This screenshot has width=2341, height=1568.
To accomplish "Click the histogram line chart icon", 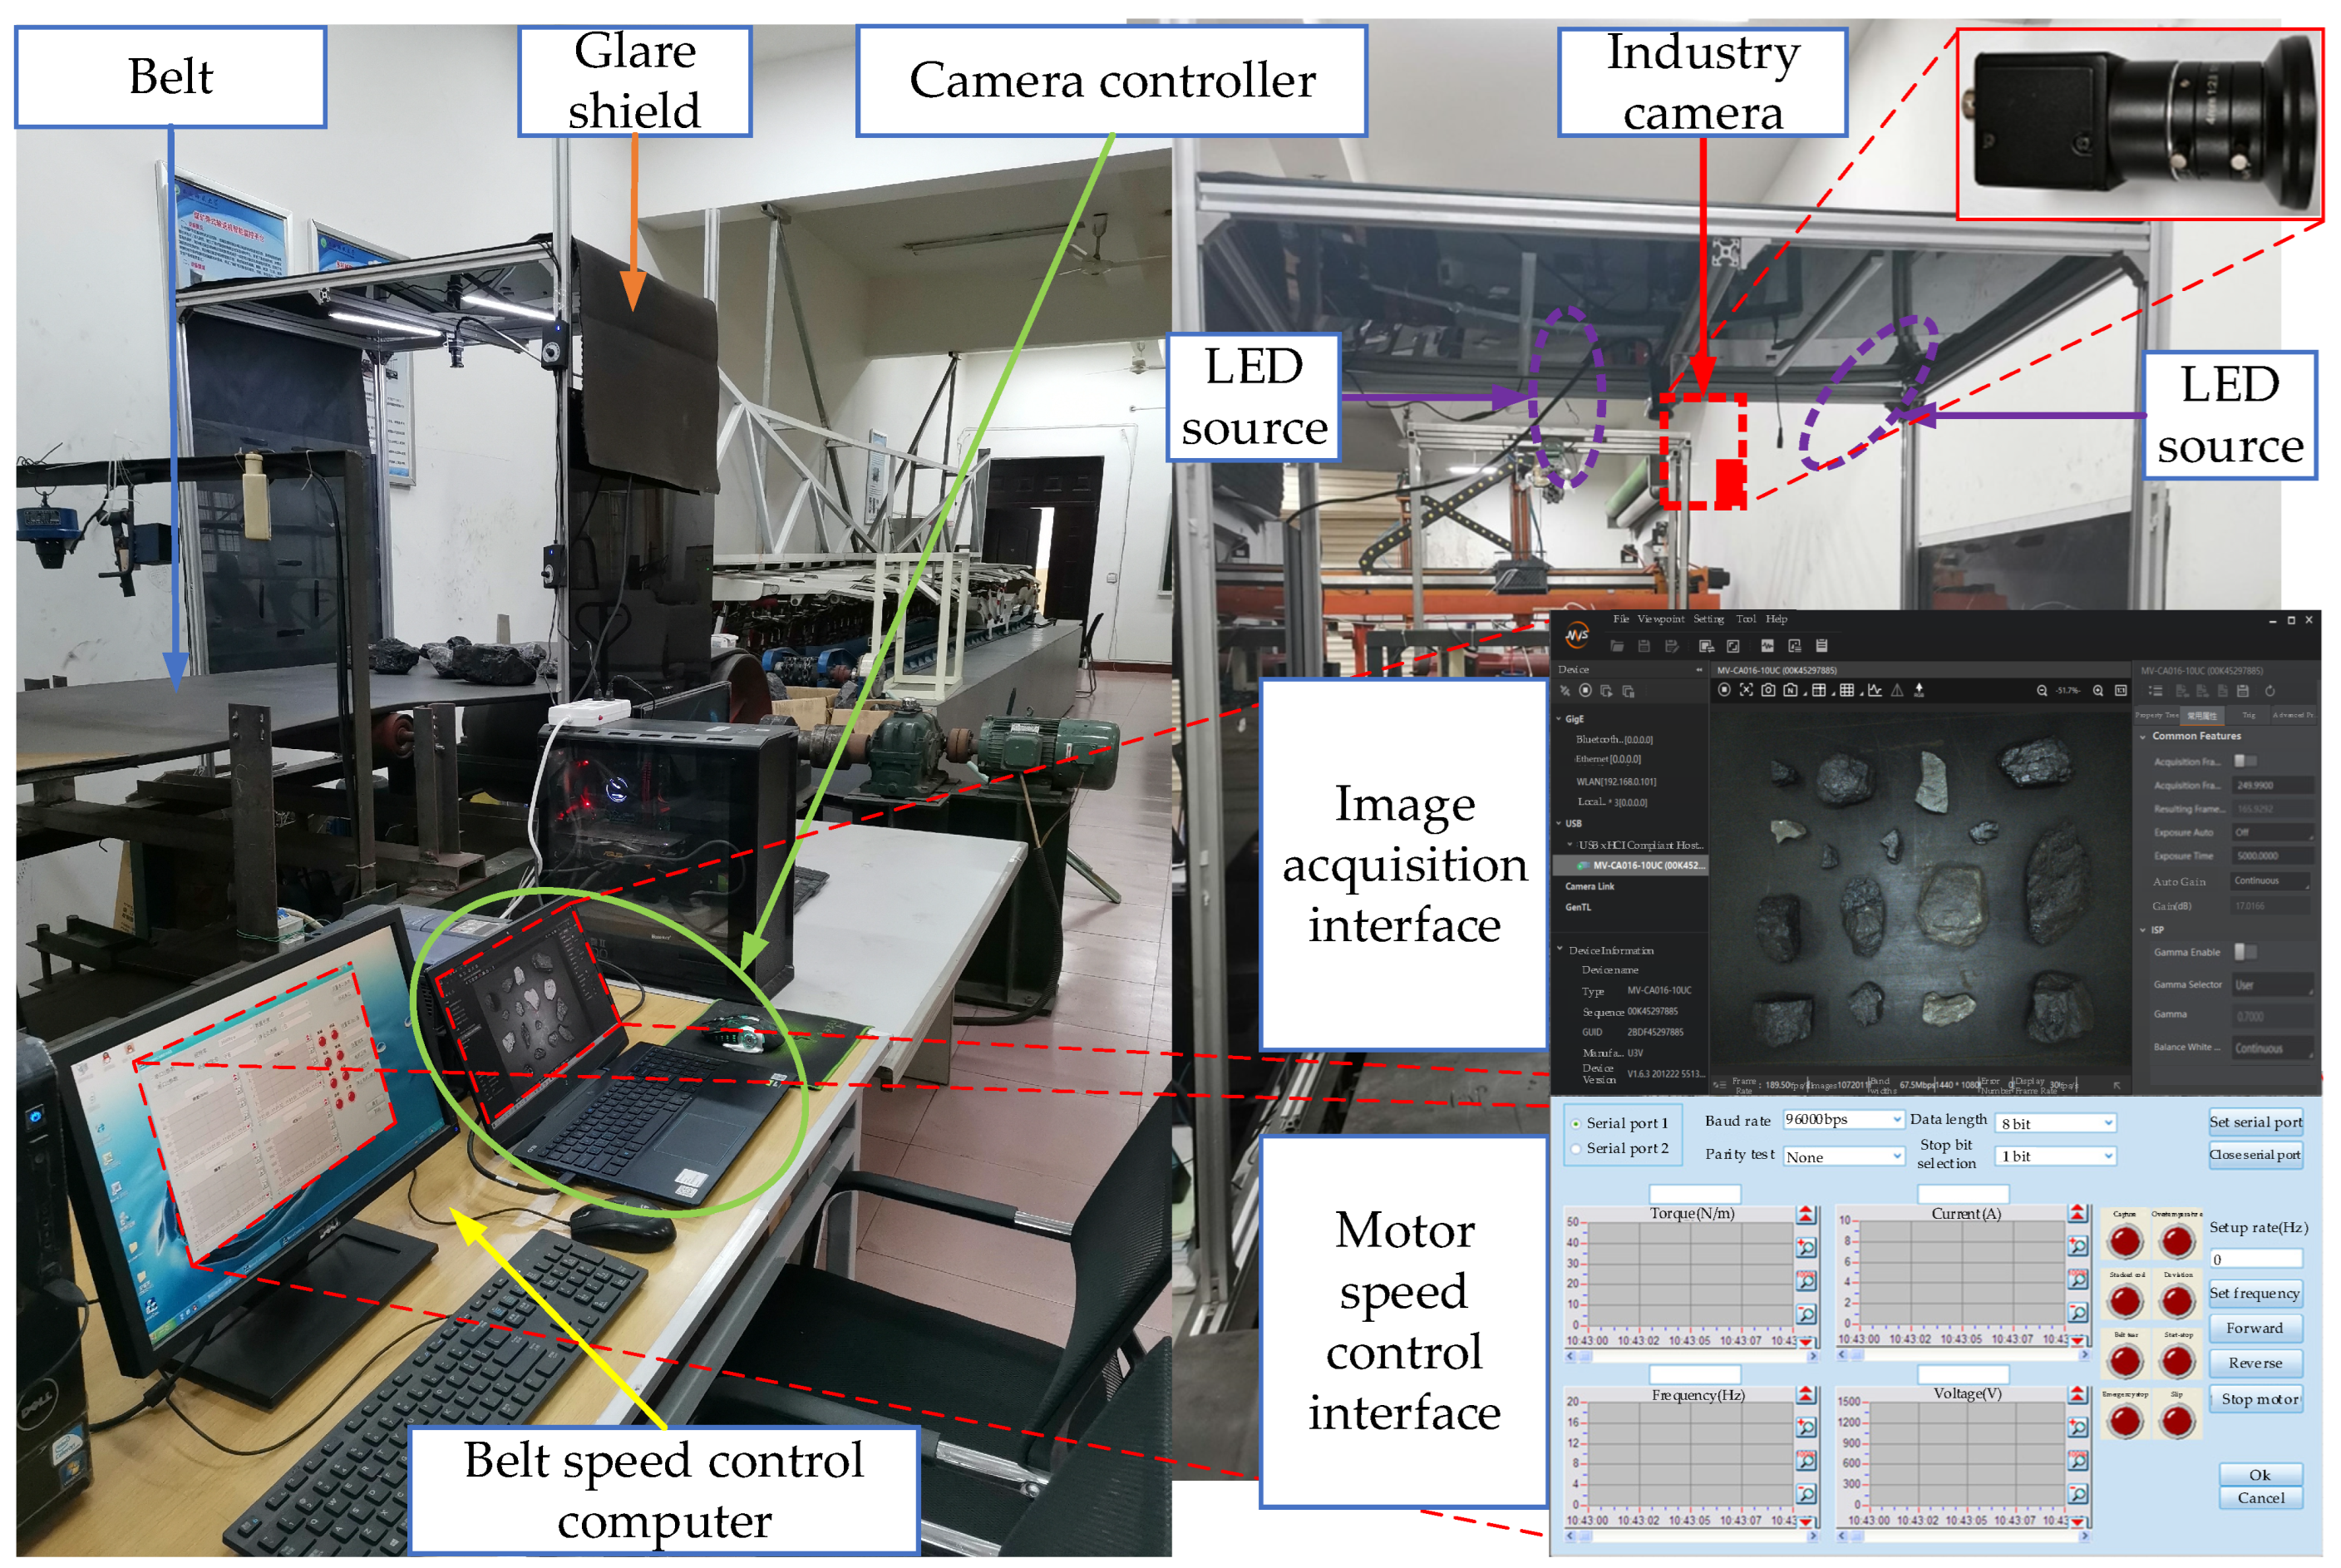I will click(1875, 691).
